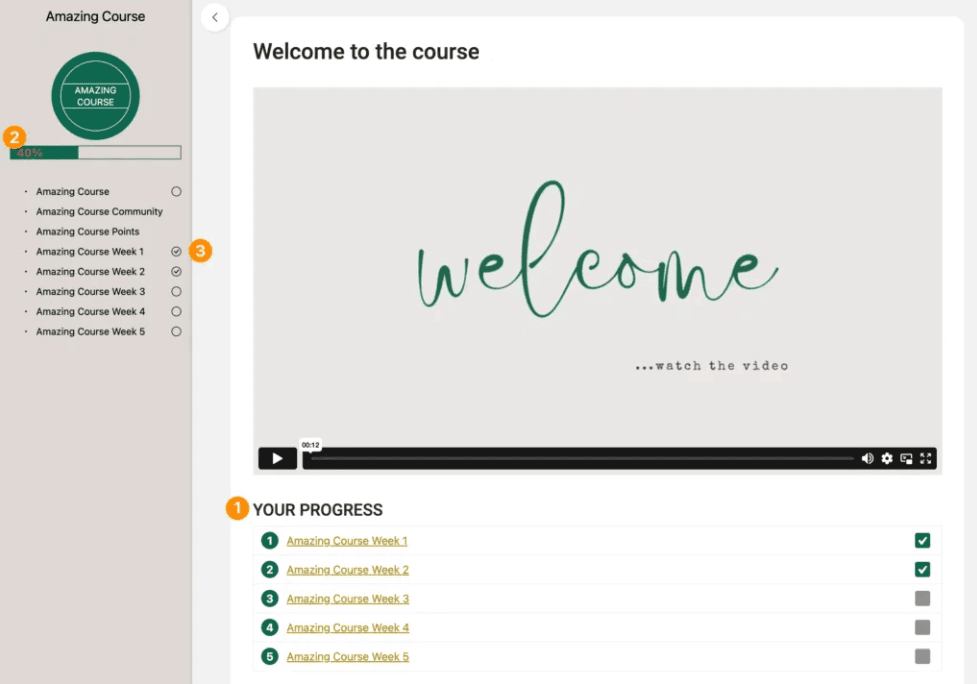Collapse the sidebar with the back chevron
977x684 pixels.
[215, 17]
